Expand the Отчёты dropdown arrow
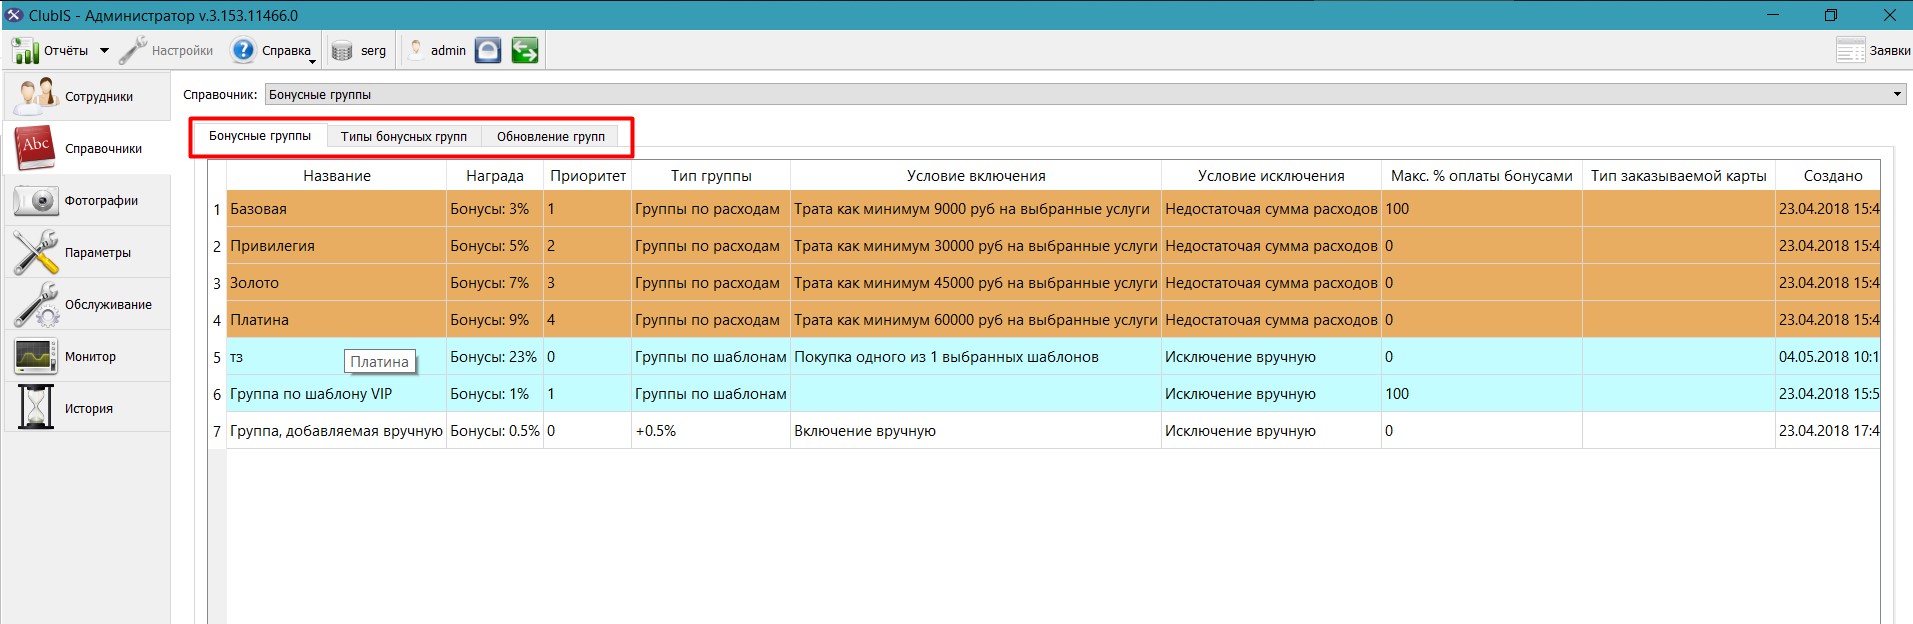The height and width of the screenshot is (624, 1913). coord(104,50)
